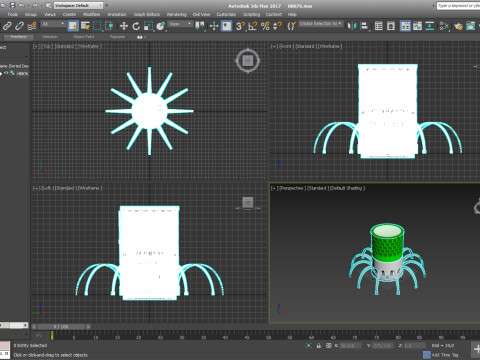Click the Align tool icon

tap(364, 26)
